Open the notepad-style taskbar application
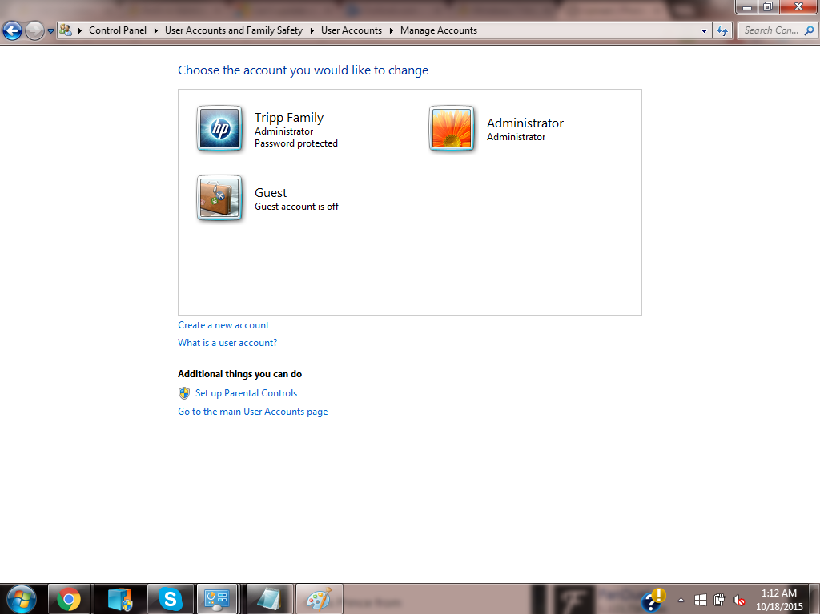Image resolution: width=821 pixels, height=614 pixels. [269, 599]
